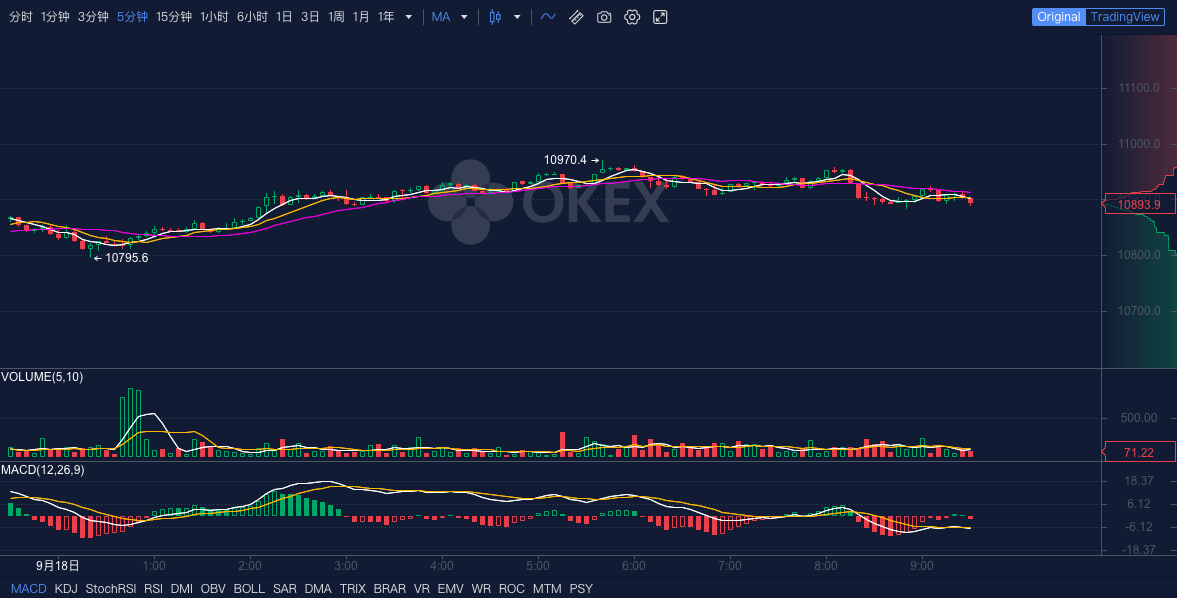Select the 1分钟 interval
Screen dimensions: 1178x598
(55, 17)
